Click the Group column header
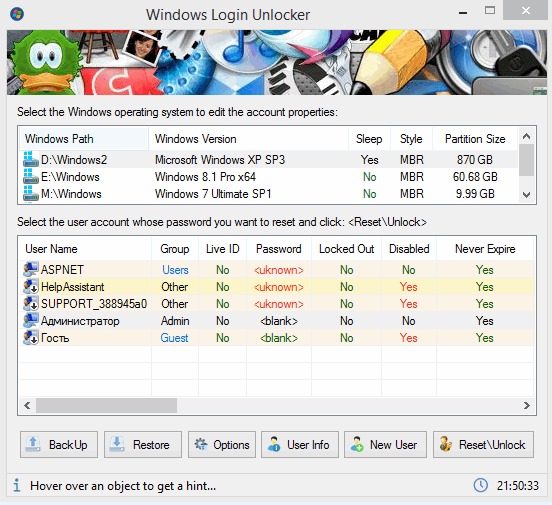552x505 pixels. 175,249
